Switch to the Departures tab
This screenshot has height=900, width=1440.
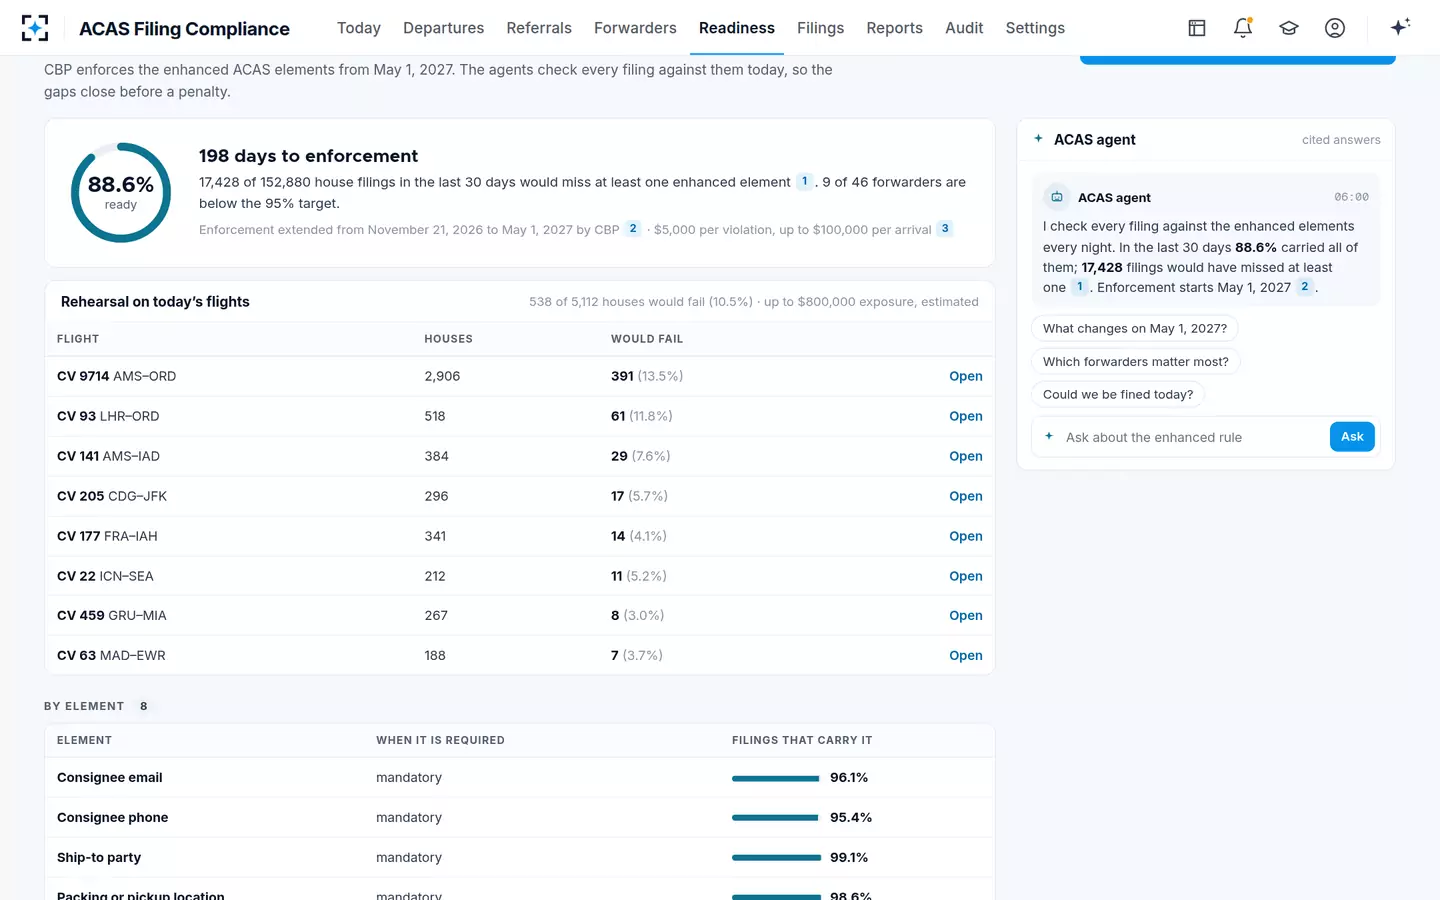[x=443, y=28]
